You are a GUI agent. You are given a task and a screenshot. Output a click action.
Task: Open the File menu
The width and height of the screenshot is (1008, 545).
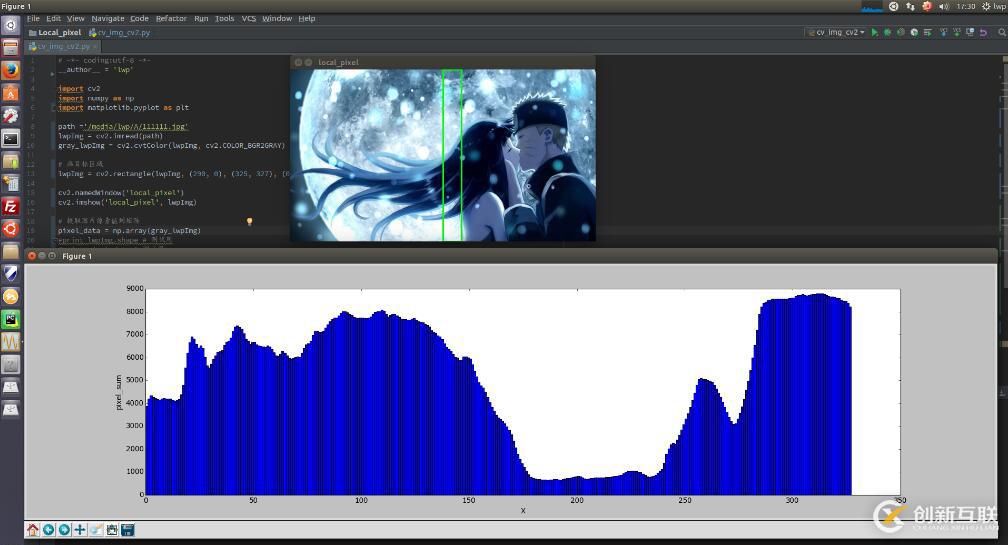coord(33,19)
